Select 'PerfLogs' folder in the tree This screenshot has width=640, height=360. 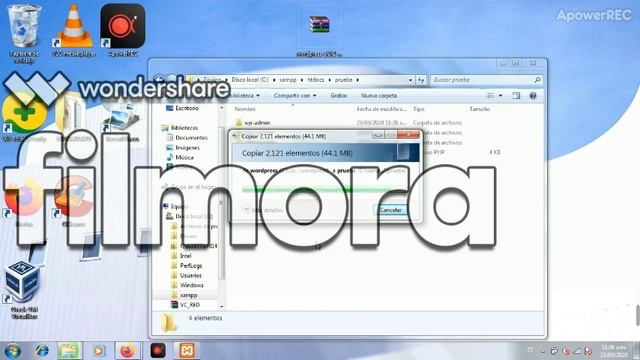tap(186, 265)
